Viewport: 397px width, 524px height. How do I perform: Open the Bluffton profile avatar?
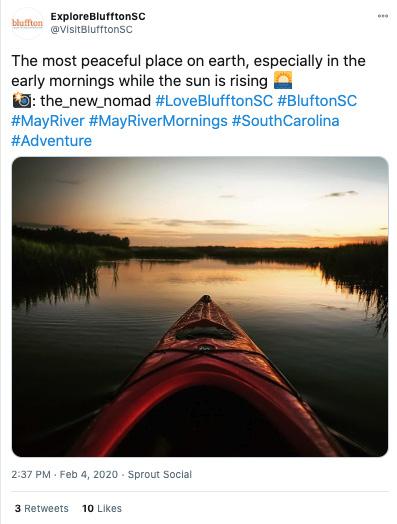tap(27, 23)
